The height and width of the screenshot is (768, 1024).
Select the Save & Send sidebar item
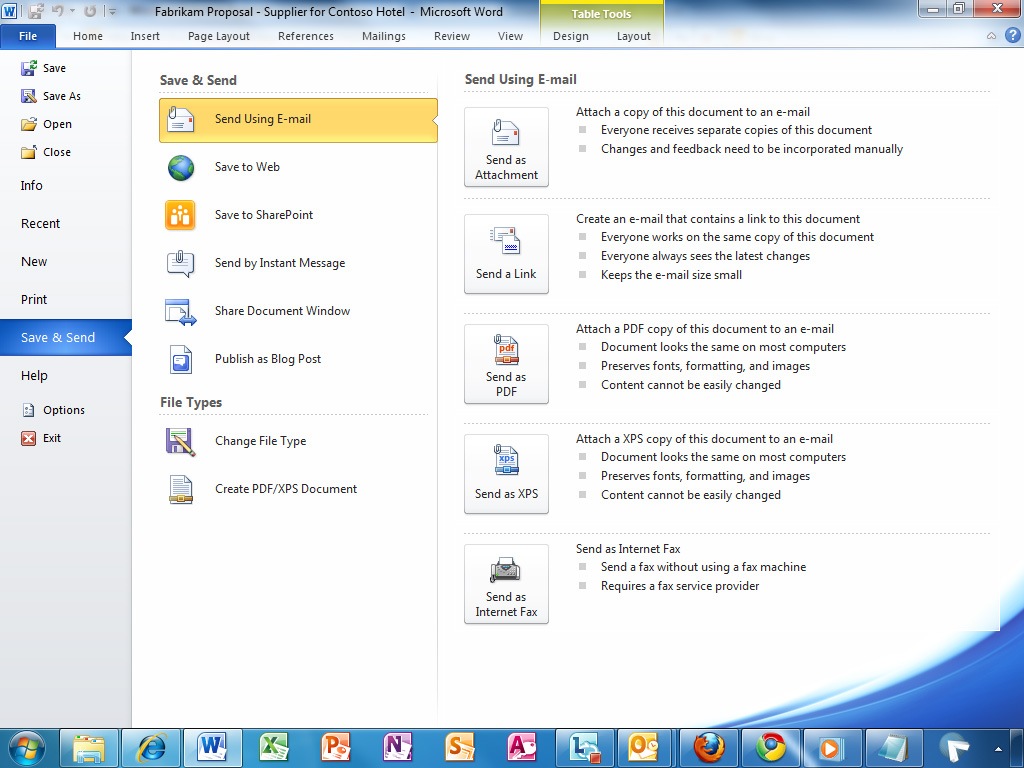coord(65,338)
